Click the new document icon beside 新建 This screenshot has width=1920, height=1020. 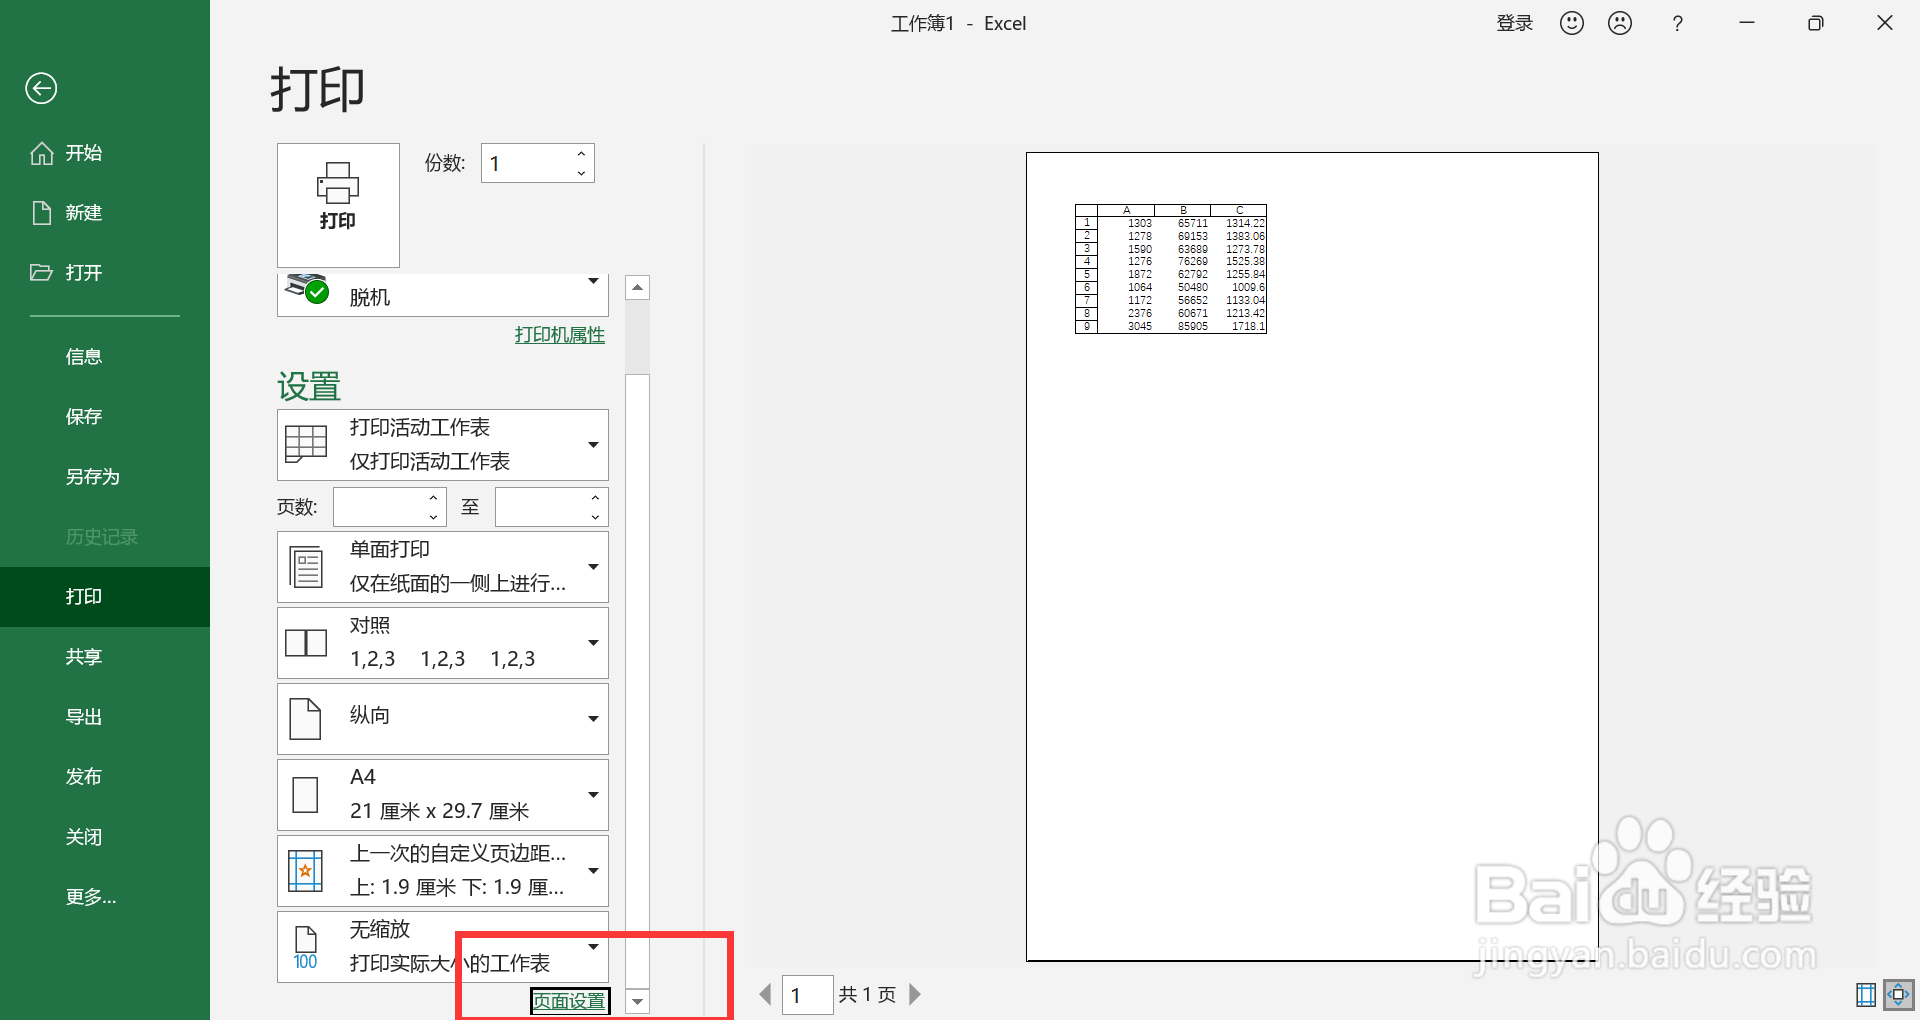[x=42, y=213]
